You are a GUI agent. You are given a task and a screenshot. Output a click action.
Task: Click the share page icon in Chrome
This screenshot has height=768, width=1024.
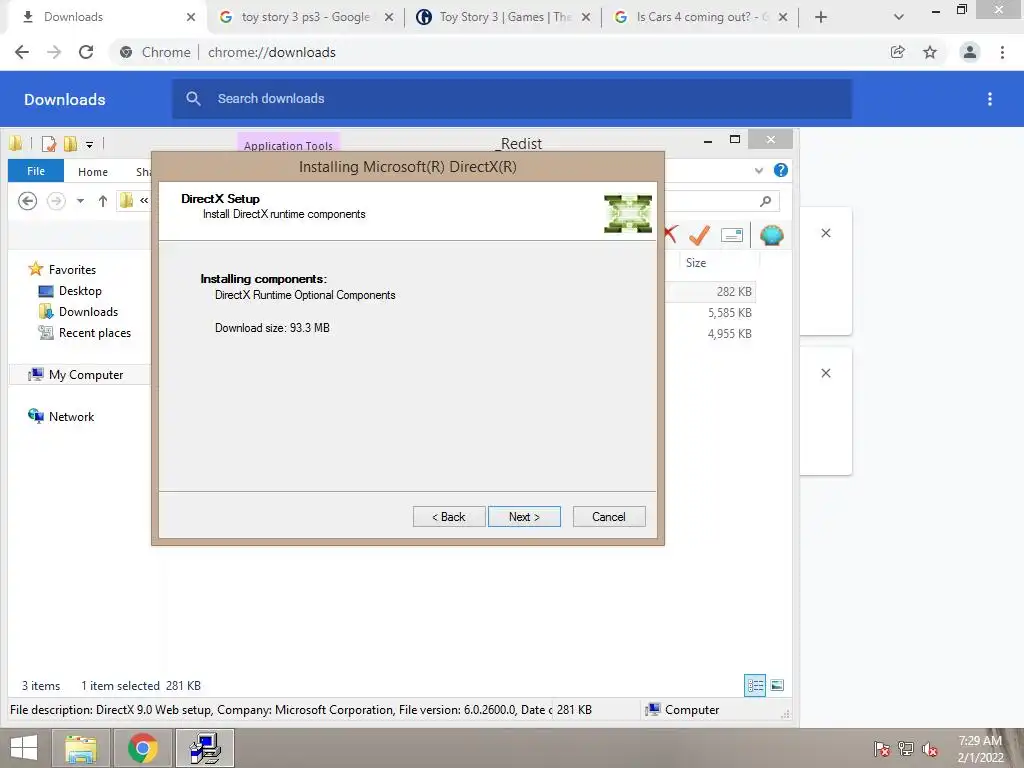pos(898,52)
